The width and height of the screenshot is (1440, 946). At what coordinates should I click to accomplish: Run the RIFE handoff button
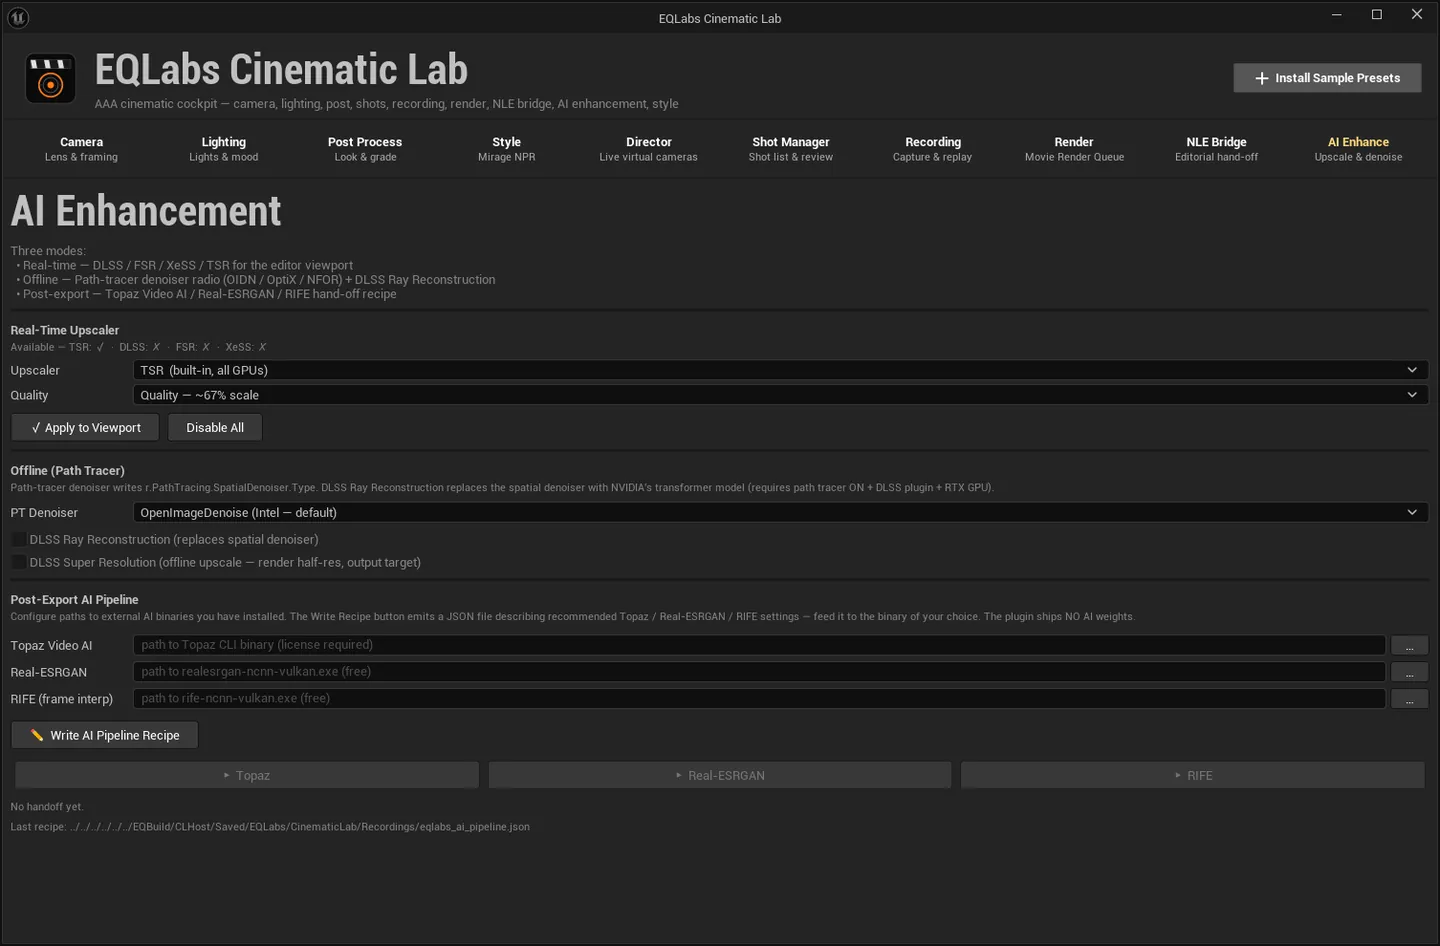click(x=1193, y=775)
